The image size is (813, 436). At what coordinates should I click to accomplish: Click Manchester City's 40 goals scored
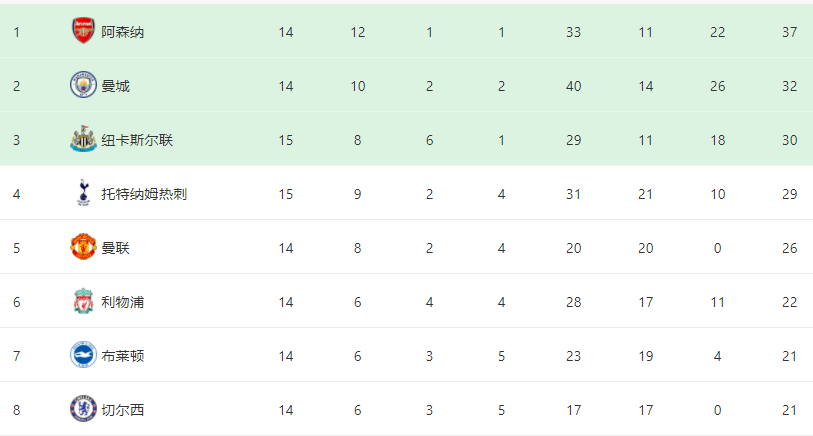(573, 86)
